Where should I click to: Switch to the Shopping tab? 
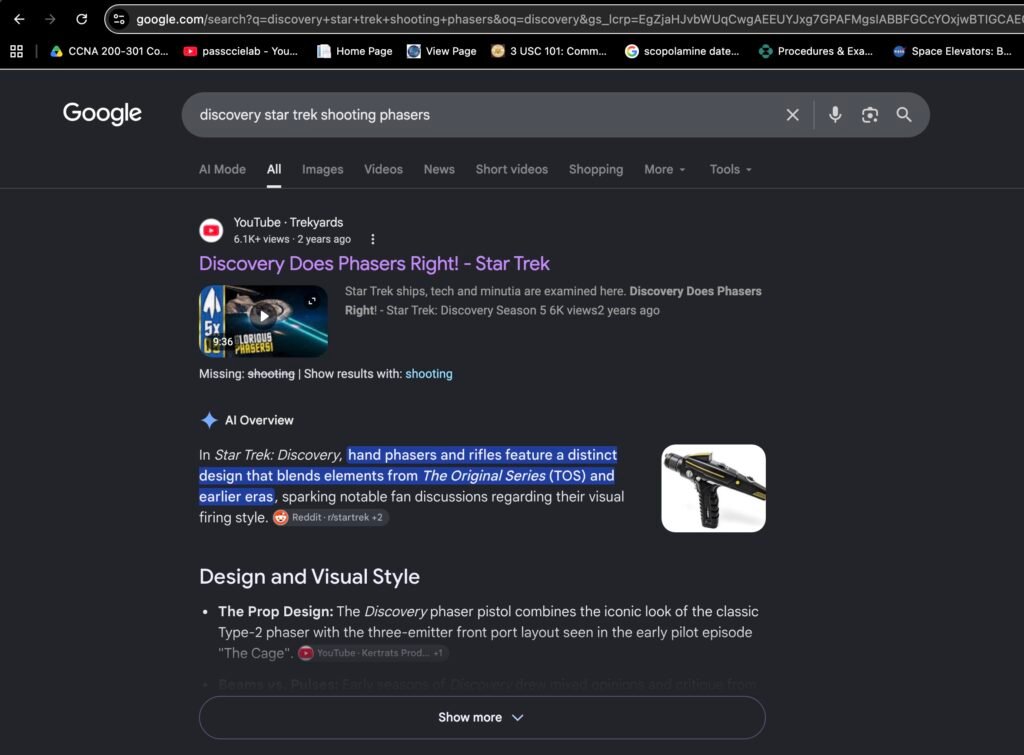point(596,169)
